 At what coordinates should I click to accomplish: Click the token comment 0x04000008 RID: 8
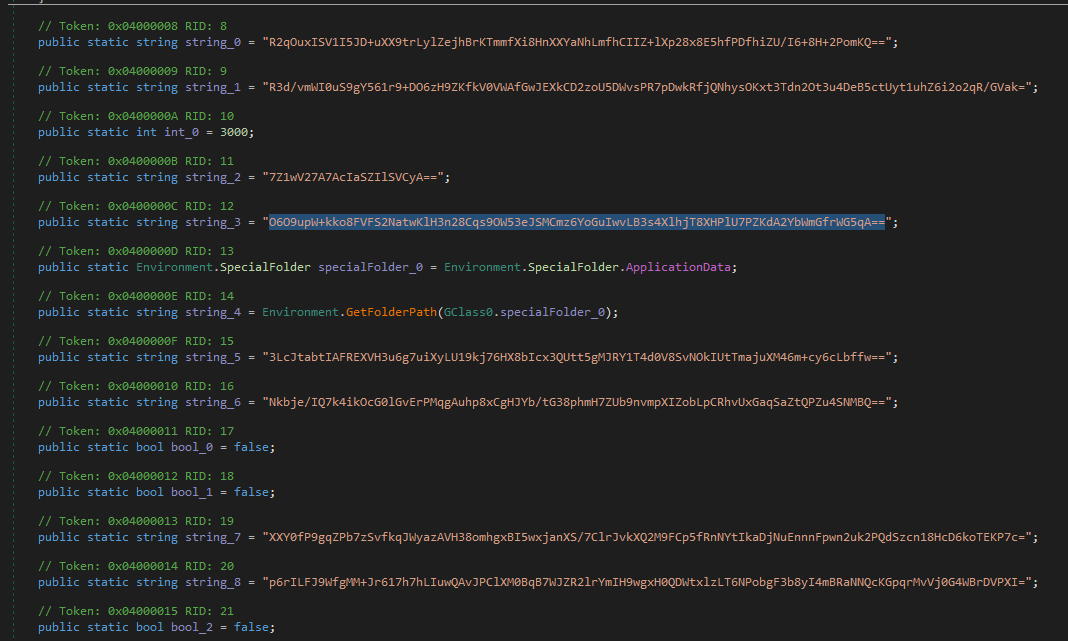click(x=132, y=26)
